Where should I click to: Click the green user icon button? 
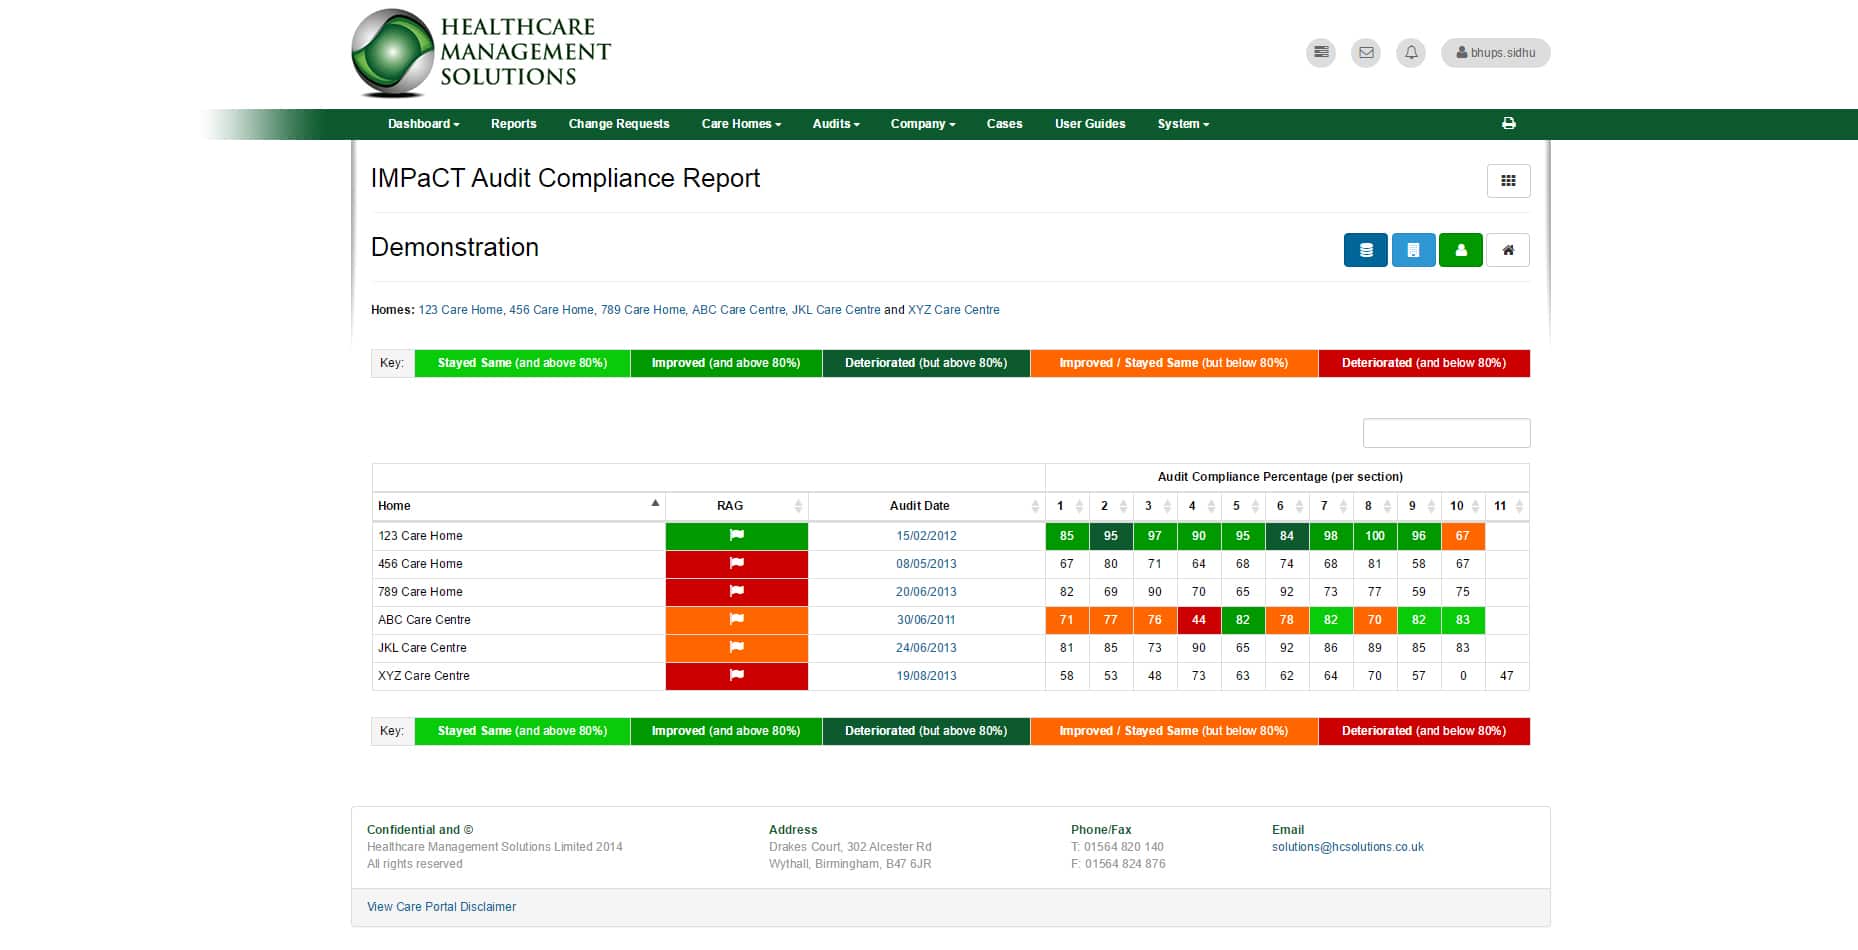click(1460, 250)
